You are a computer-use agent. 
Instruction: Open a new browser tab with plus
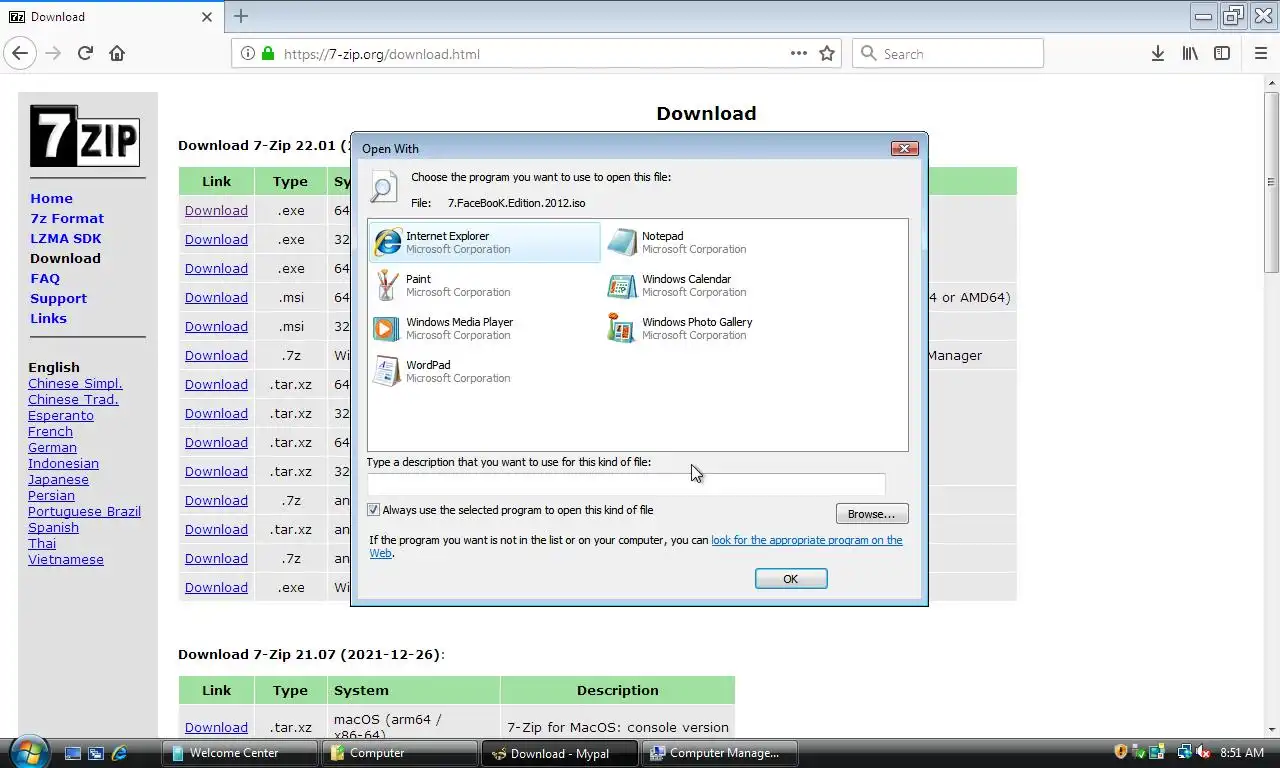pos(241,16)
